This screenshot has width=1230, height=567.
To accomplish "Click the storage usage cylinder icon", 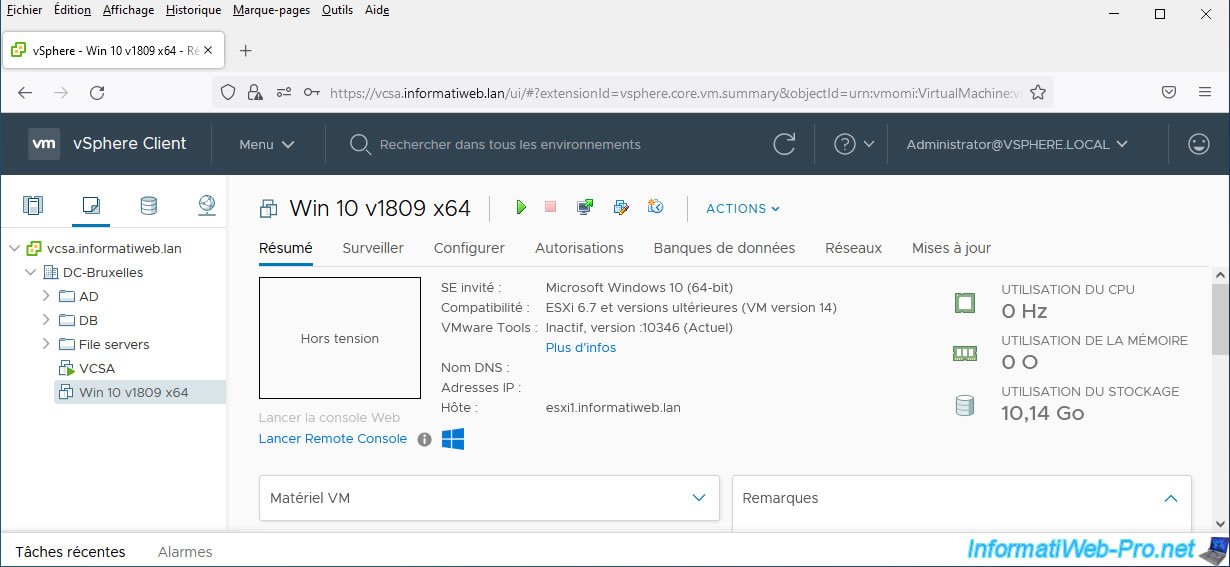I will (x=964, y=405).
